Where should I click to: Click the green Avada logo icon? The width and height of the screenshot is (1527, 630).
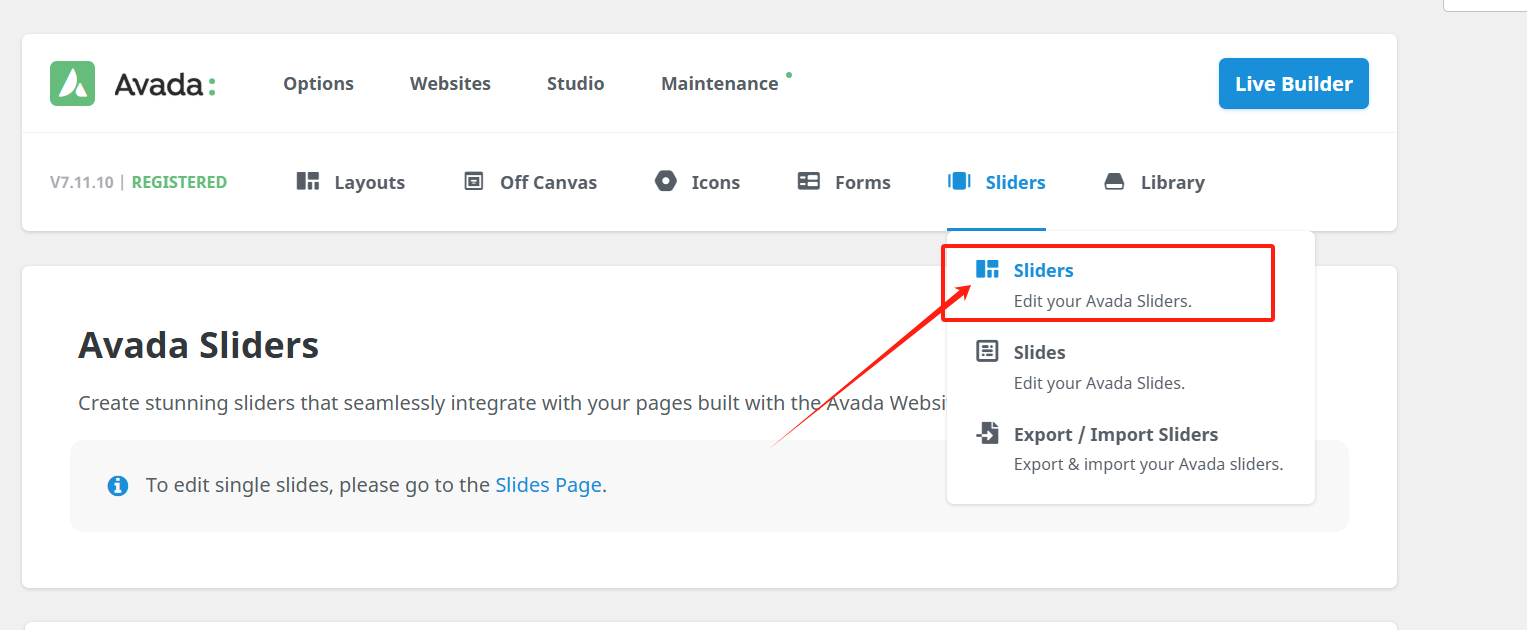pos(73,84)
